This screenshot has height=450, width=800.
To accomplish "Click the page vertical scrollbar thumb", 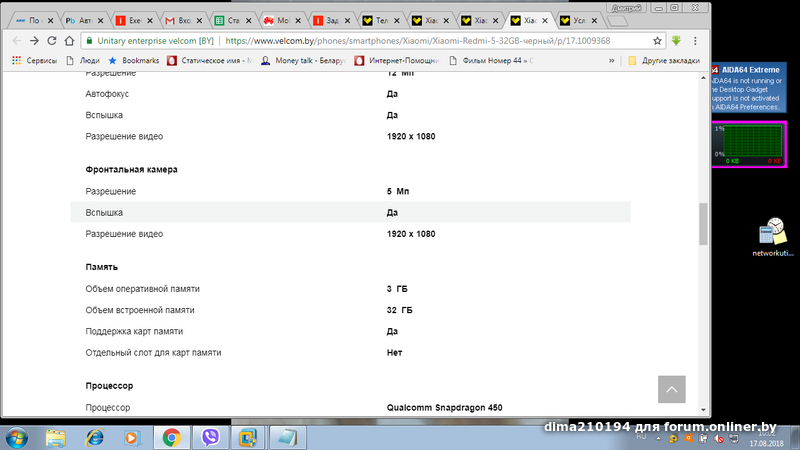I will (703, 224).
